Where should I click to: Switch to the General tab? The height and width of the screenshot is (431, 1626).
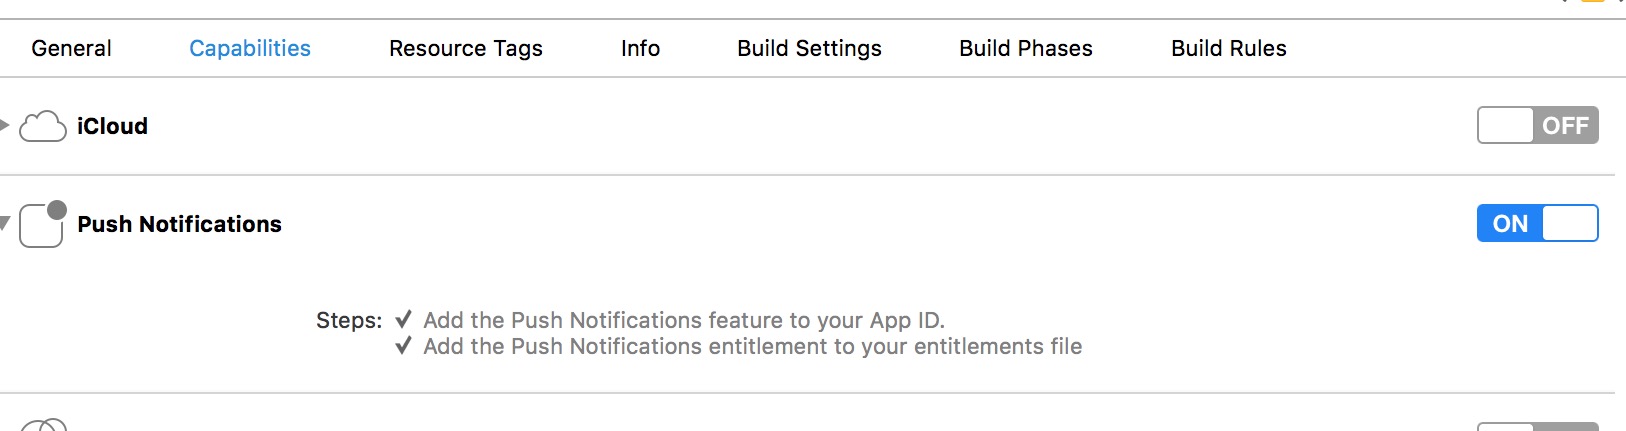point(71,48)
